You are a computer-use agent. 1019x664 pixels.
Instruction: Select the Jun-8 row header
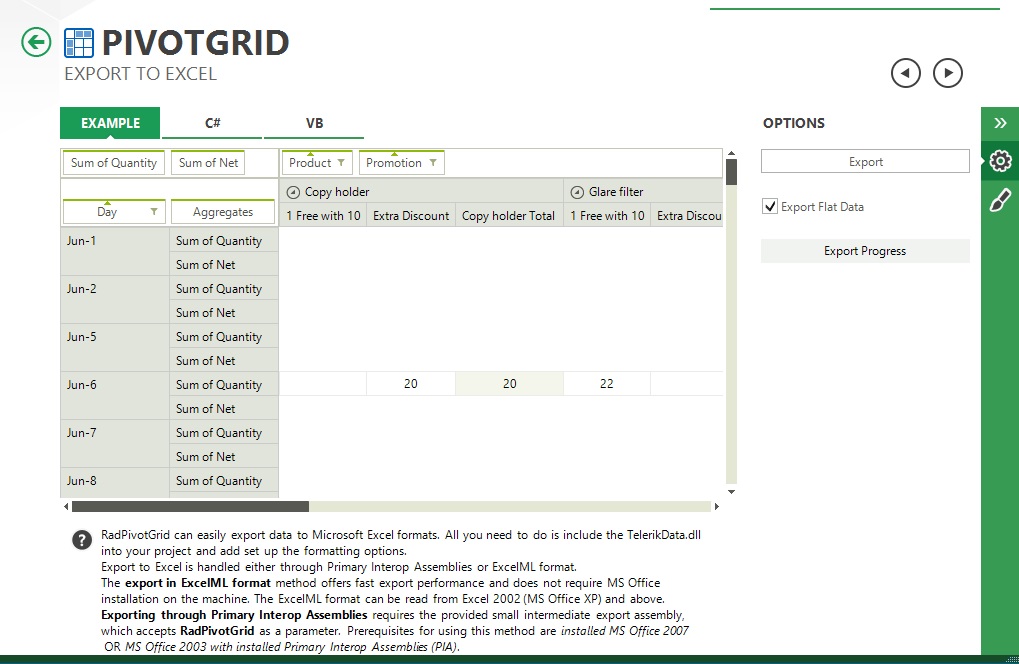[x=115, y=483]
